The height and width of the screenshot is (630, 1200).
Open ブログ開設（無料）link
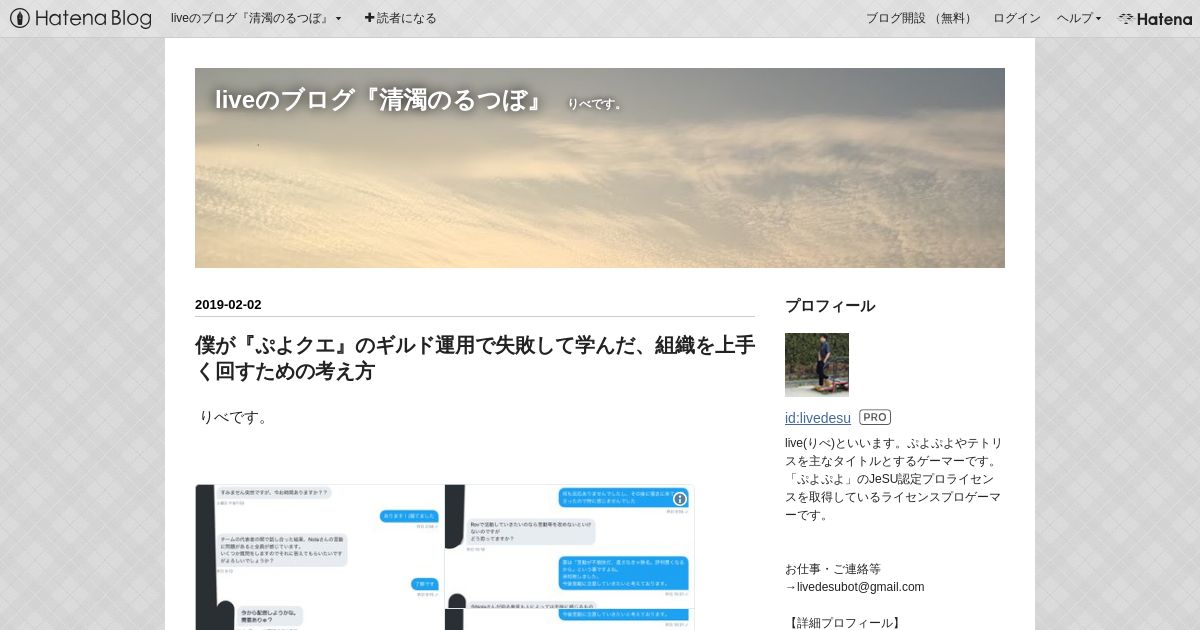tap(920, 18)
